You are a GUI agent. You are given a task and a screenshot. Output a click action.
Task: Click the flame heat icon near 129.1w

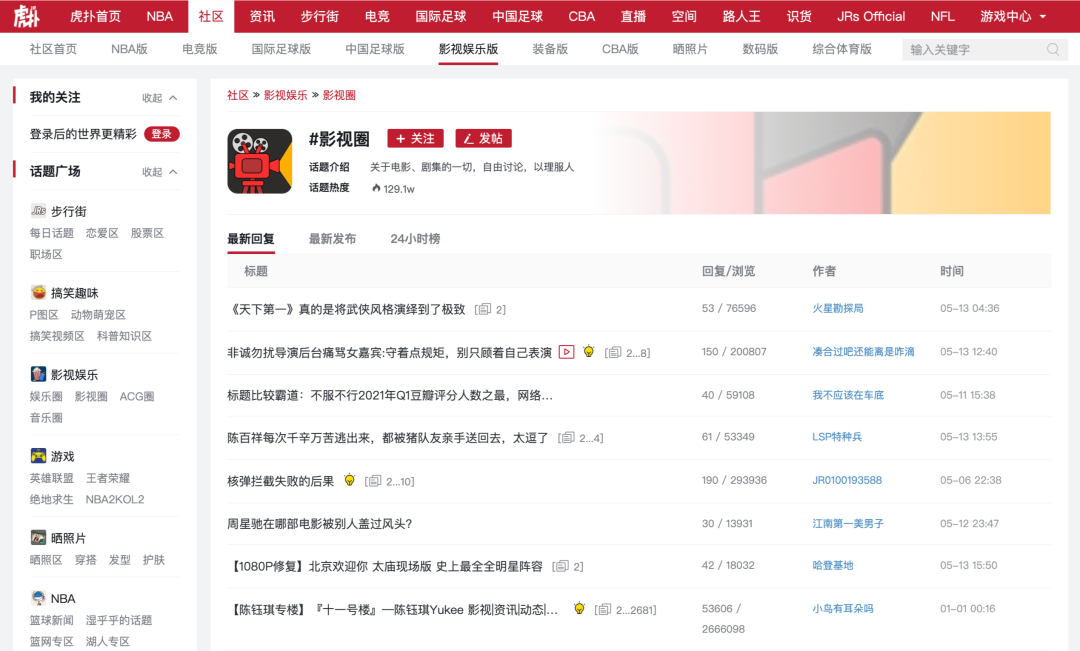[x=376, y=188]
